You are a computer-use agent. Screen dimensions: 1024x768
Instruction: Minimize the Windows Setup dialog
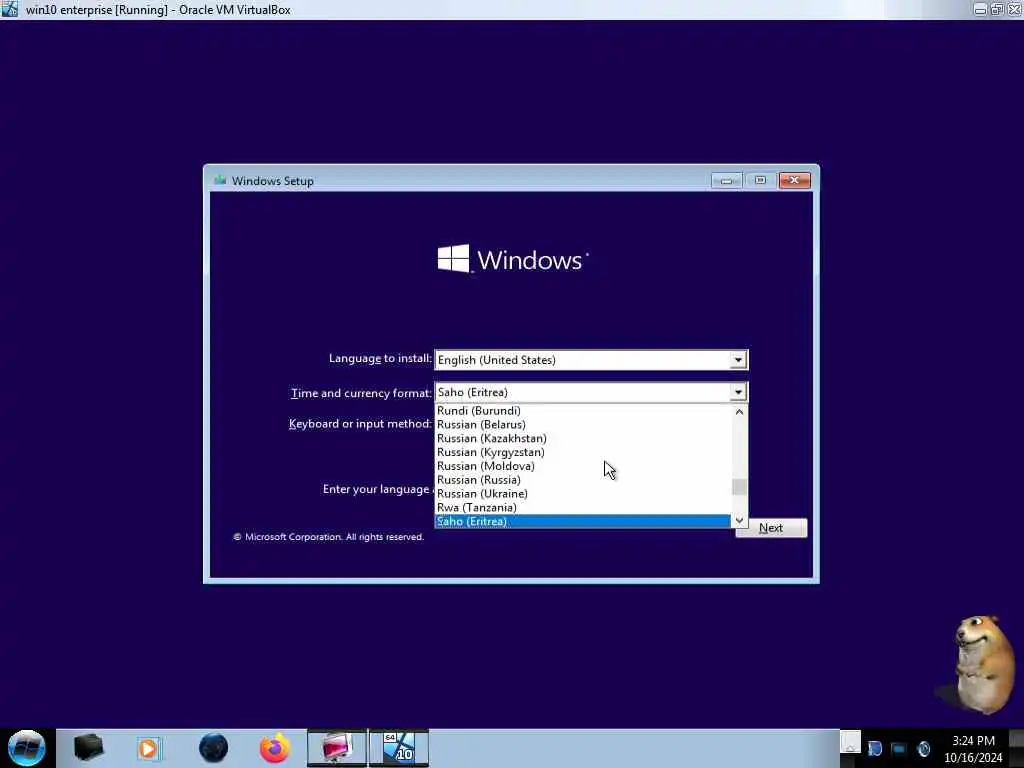(x=726, y=180)
